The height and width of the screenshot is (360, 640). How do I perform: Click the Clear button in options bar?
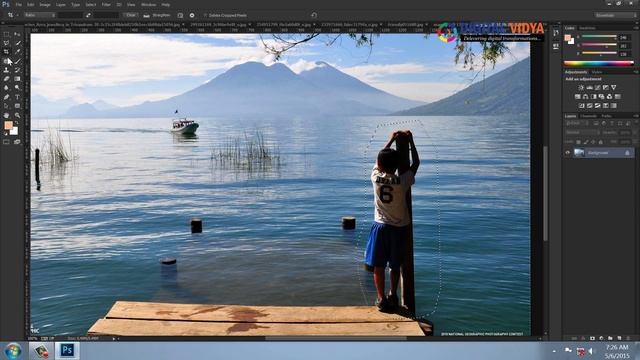coord(131,15)
